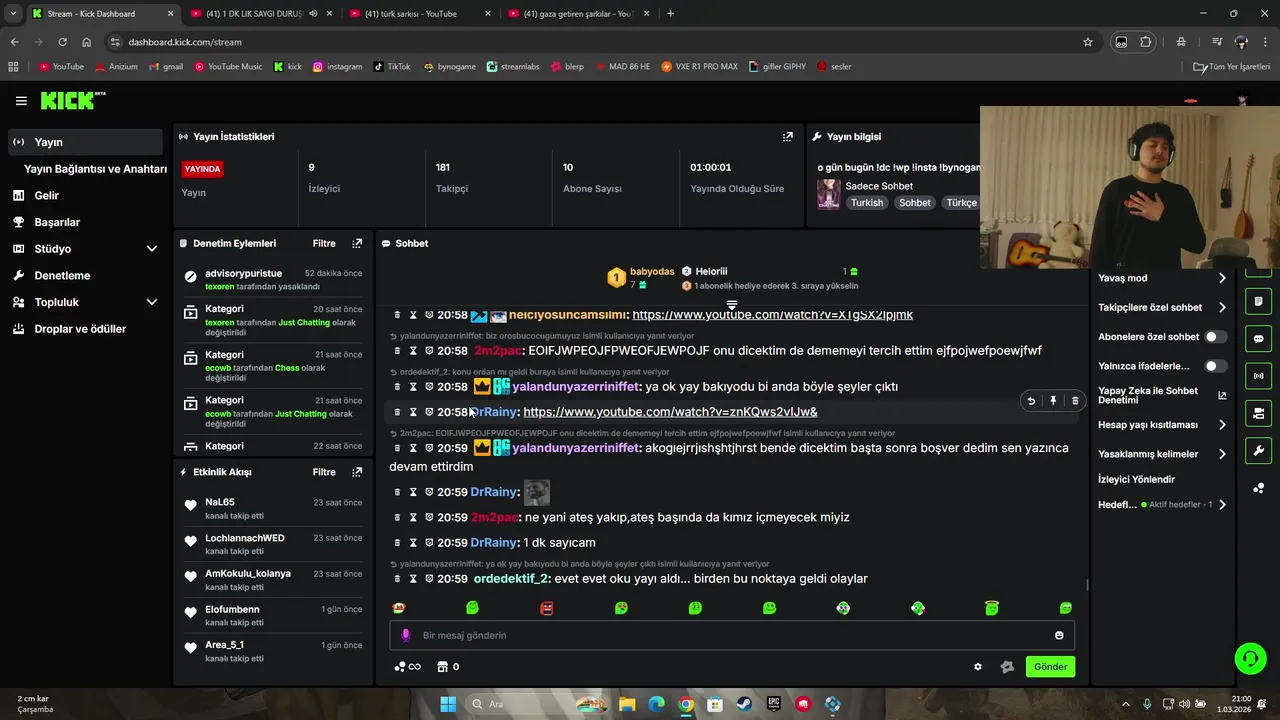Insert the halo emote from emote row
The width and height of the screenshot is (1280, 720).
991,608
